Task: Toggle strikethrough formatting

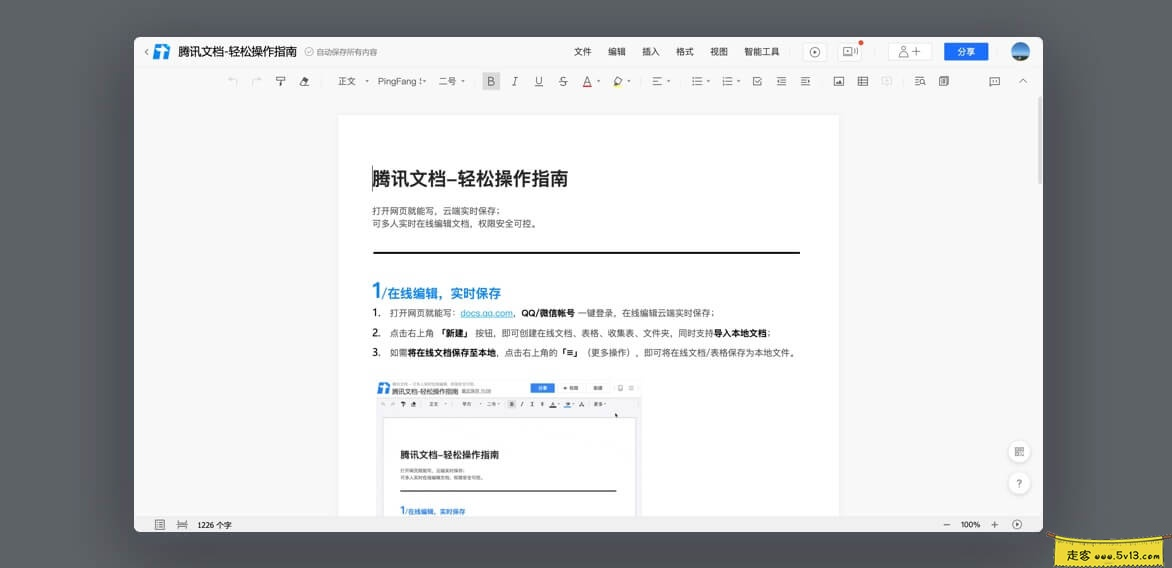Action: [563, 81]
